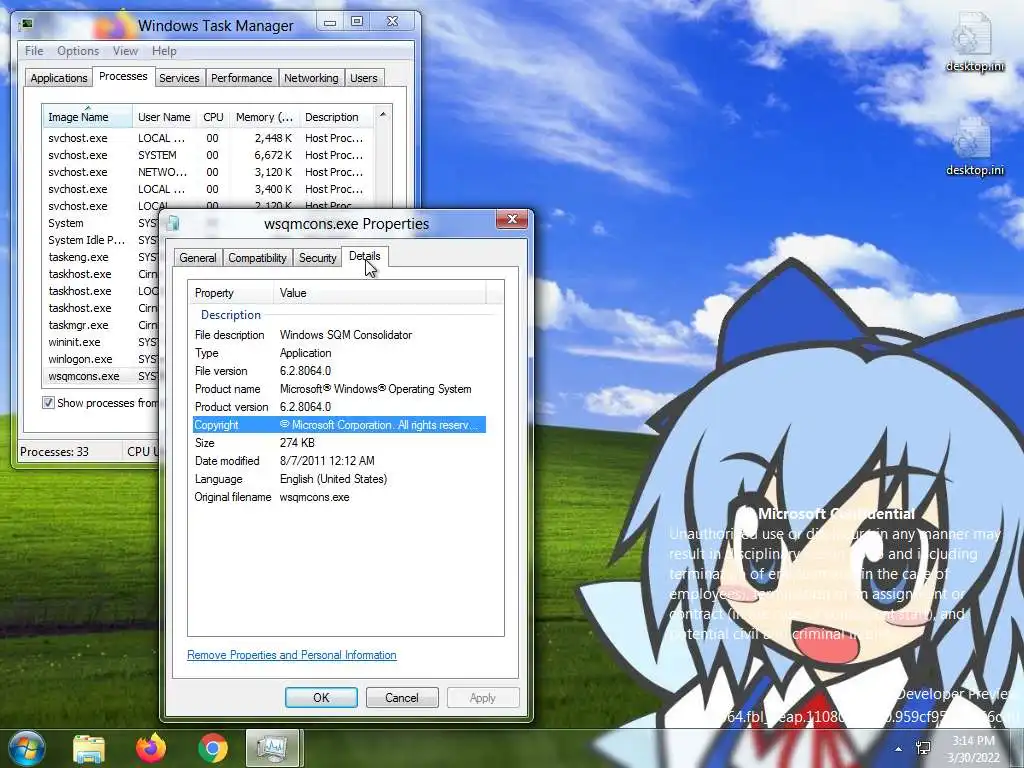Launch Firefox from the taskbar
1024x768 pixels.
coord(151,748)
